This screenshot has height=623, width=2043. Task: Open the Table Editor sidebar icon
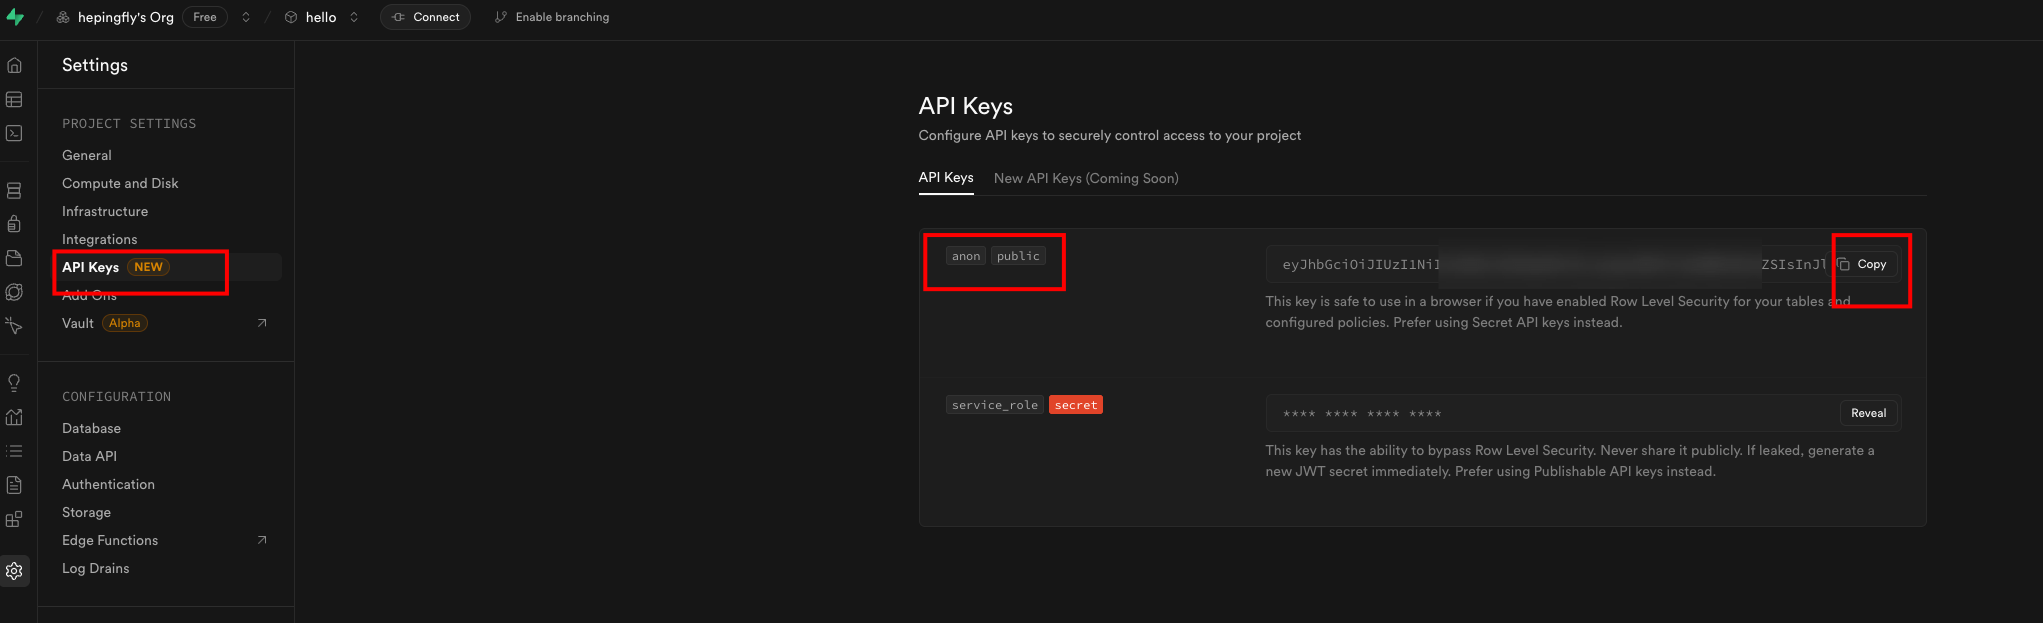[x=14, y=100]
